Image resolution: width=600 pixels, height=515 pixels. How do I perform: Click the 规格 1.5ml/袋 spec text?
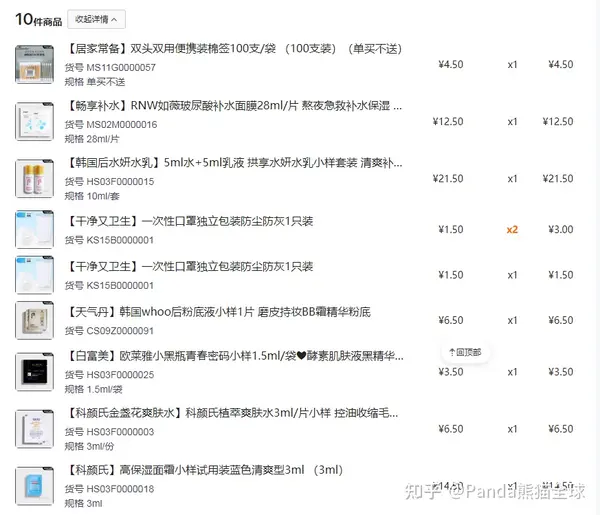94,390
